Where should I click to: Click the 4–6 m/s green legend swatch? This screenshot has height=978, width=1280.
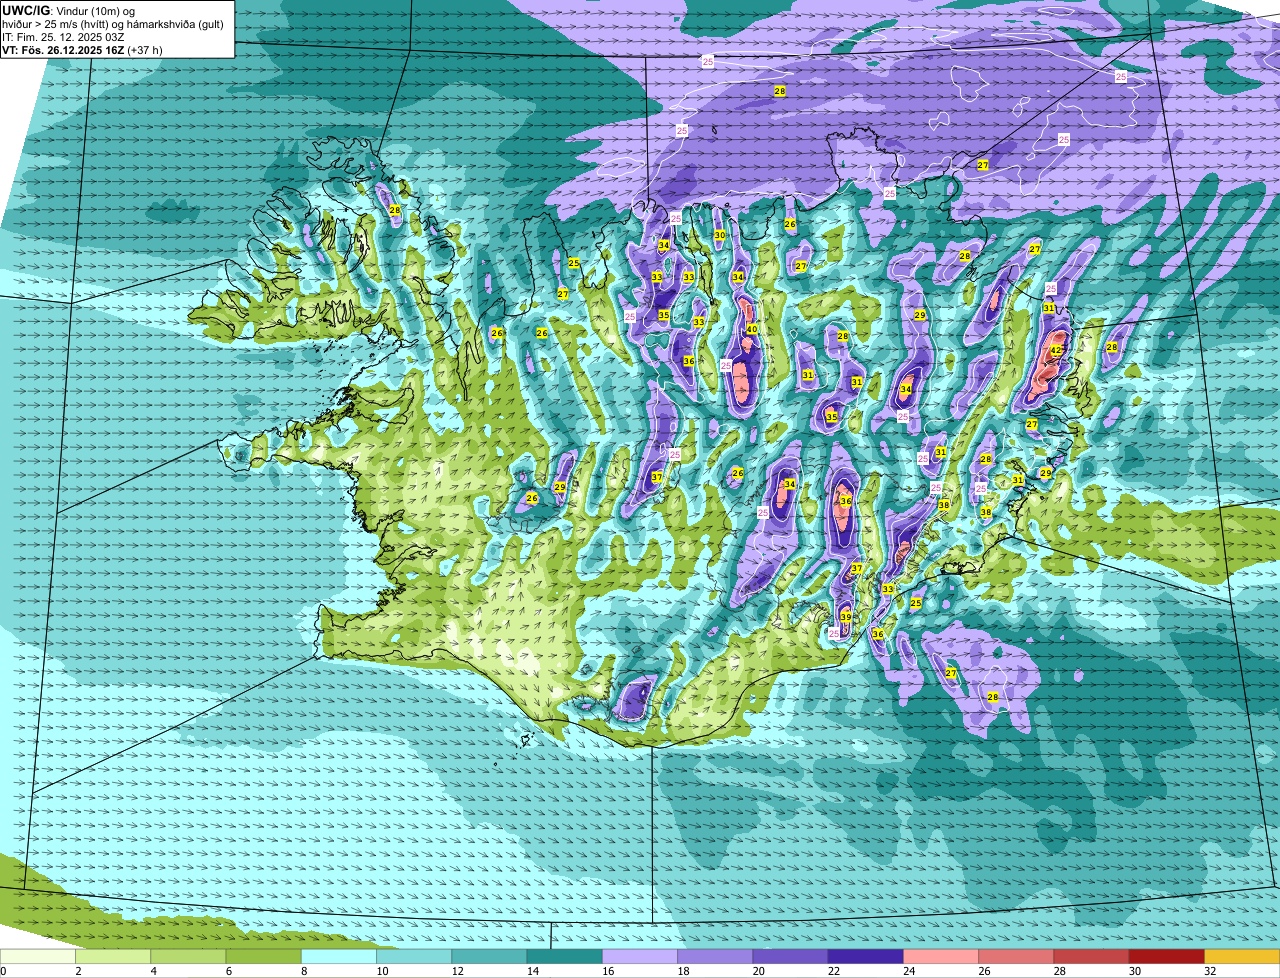tap(188, 957)
